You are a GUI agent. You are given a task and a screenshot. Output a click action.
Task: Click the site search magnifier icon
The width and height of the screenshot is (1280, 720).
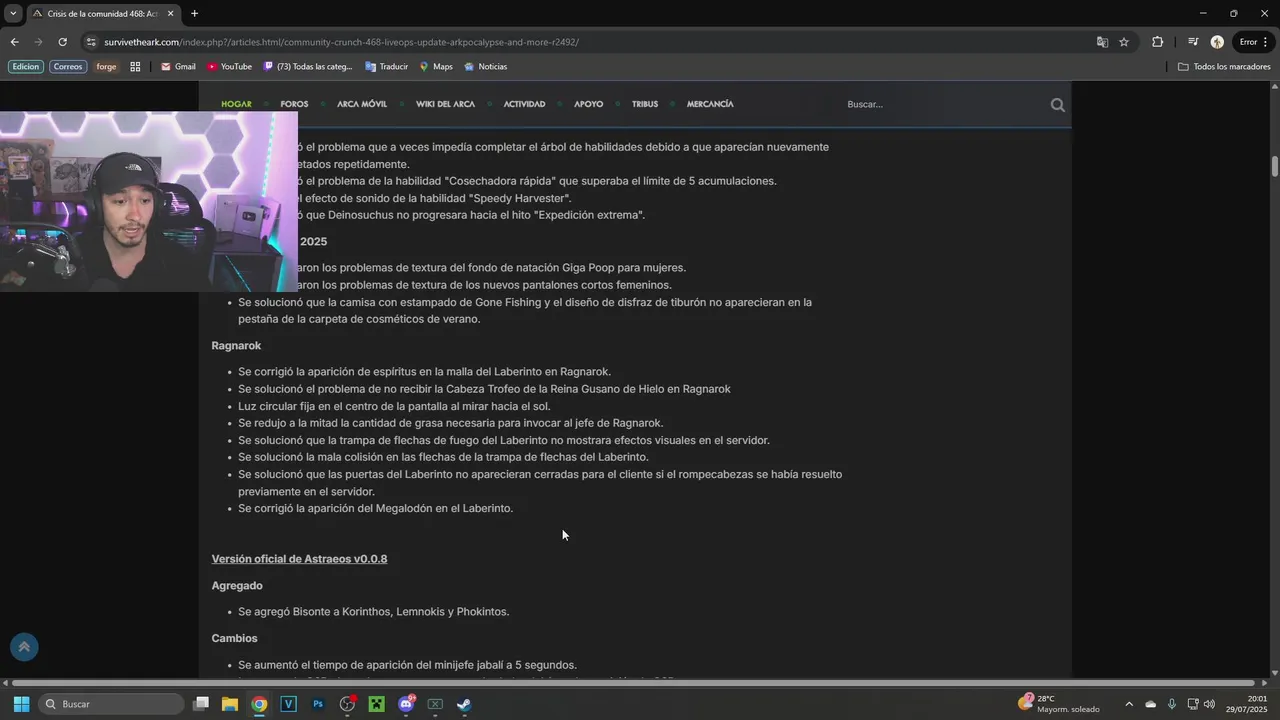coord(1057,105)
